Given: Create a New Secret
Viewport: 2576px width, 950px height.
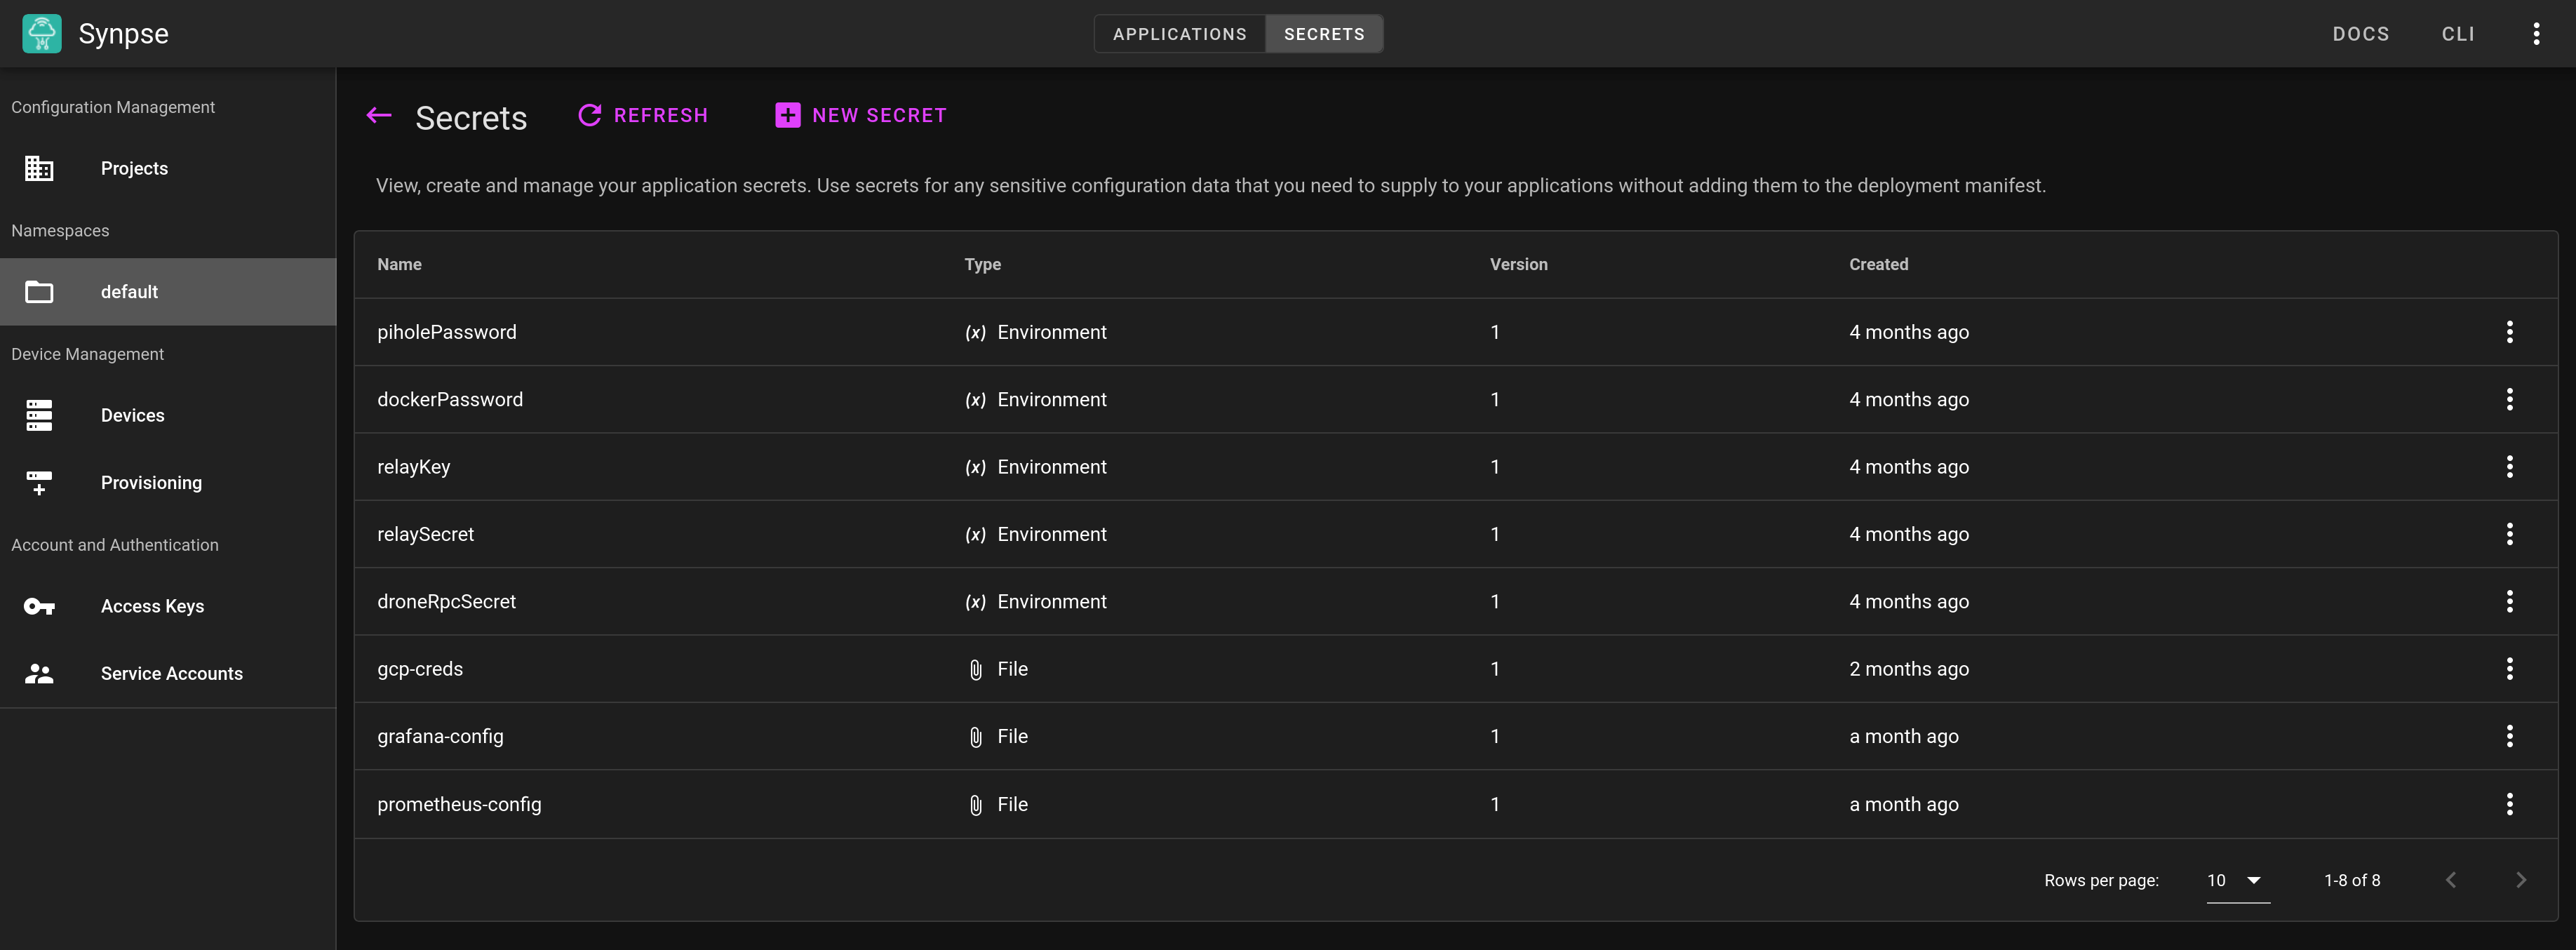Looking at the screenshot, I should (861, 116).
